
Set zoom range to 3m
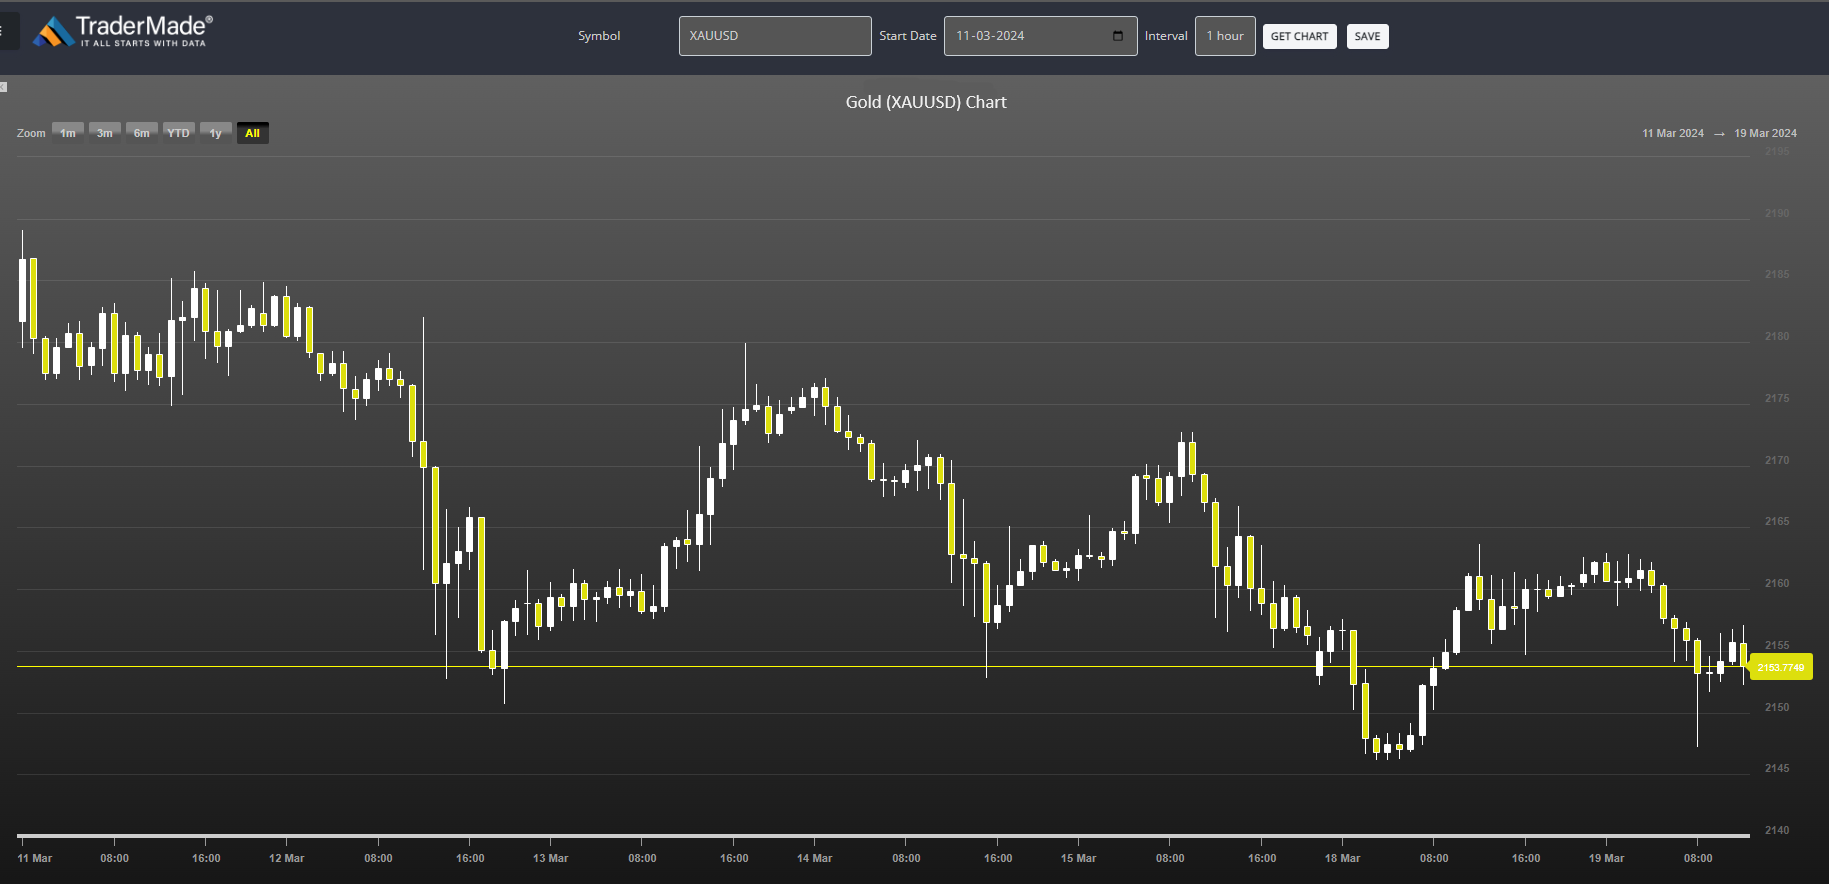point(105,133)
